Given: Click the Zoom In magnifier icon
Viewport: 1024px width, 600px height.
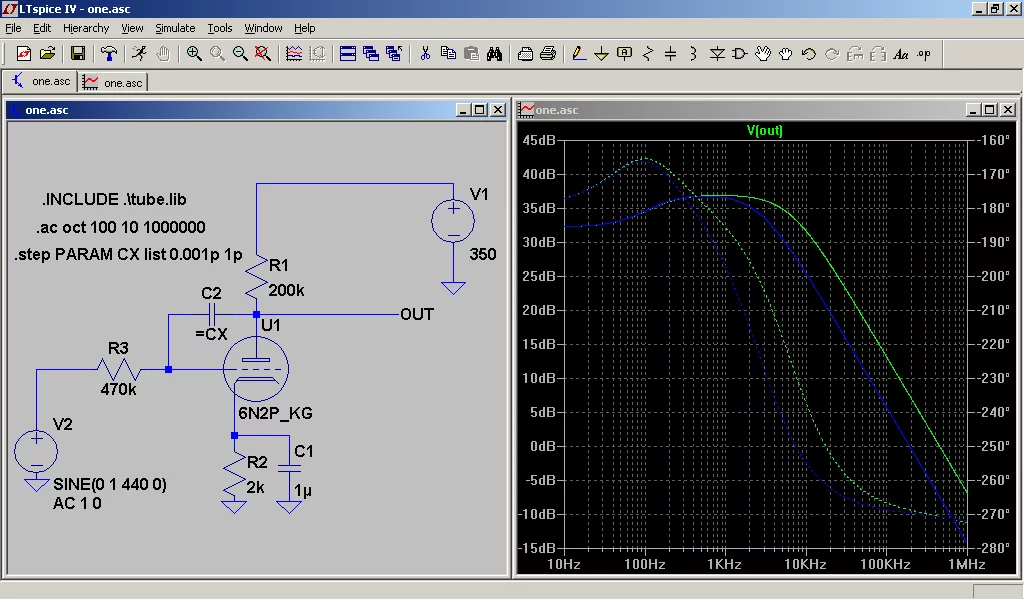Looking at the screenshot, I should (x=194, y=54).
